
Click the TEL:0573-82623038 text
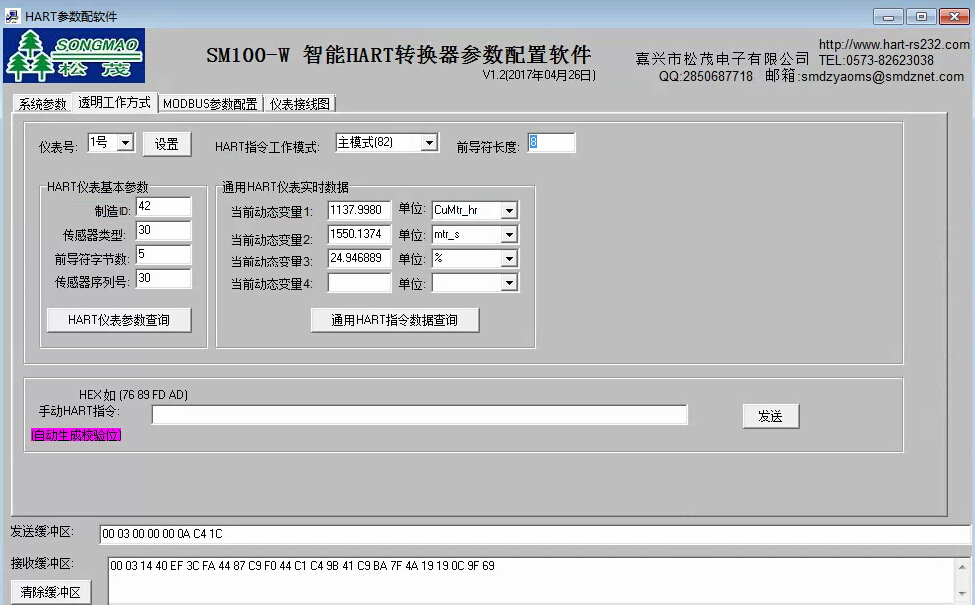click(x=876, y=60)
